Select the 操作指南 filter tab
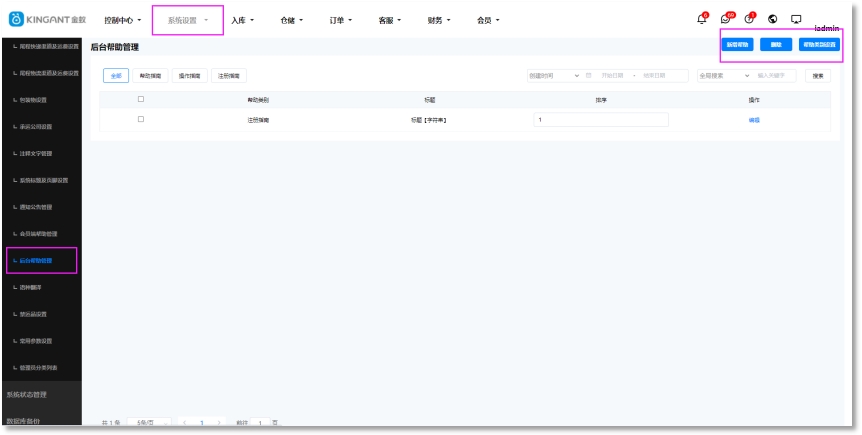The width and height of the screenshot is (862, 435). [x=190, y=76]
